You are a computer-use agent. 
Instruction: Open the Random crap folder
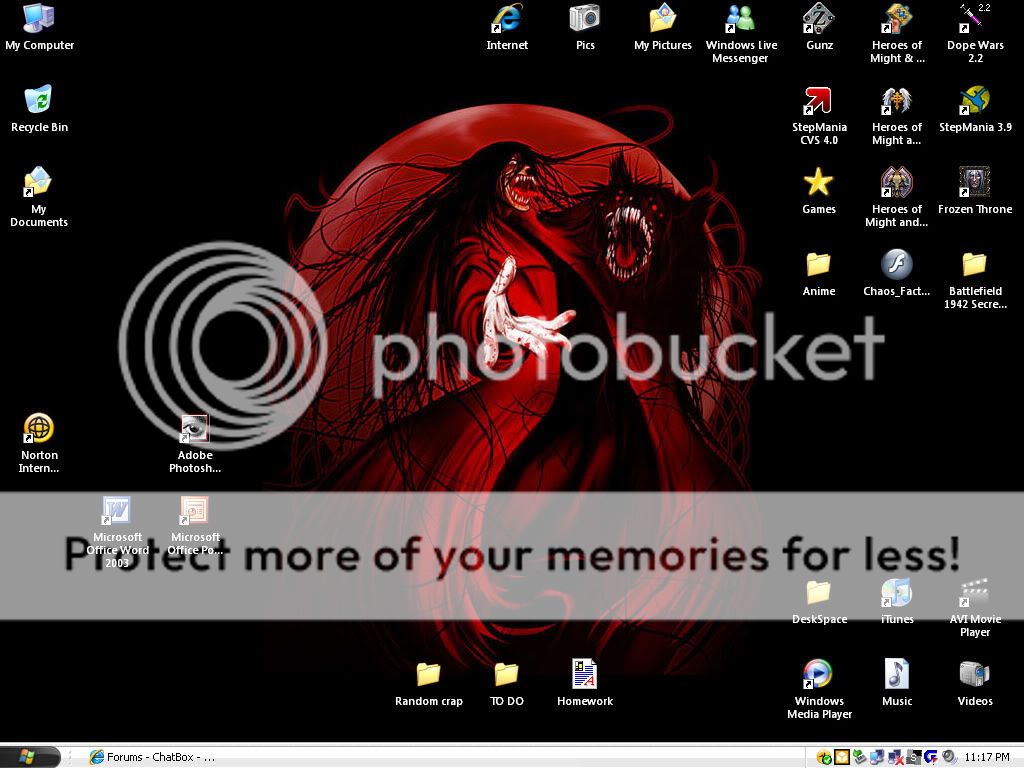coord(429,675)
